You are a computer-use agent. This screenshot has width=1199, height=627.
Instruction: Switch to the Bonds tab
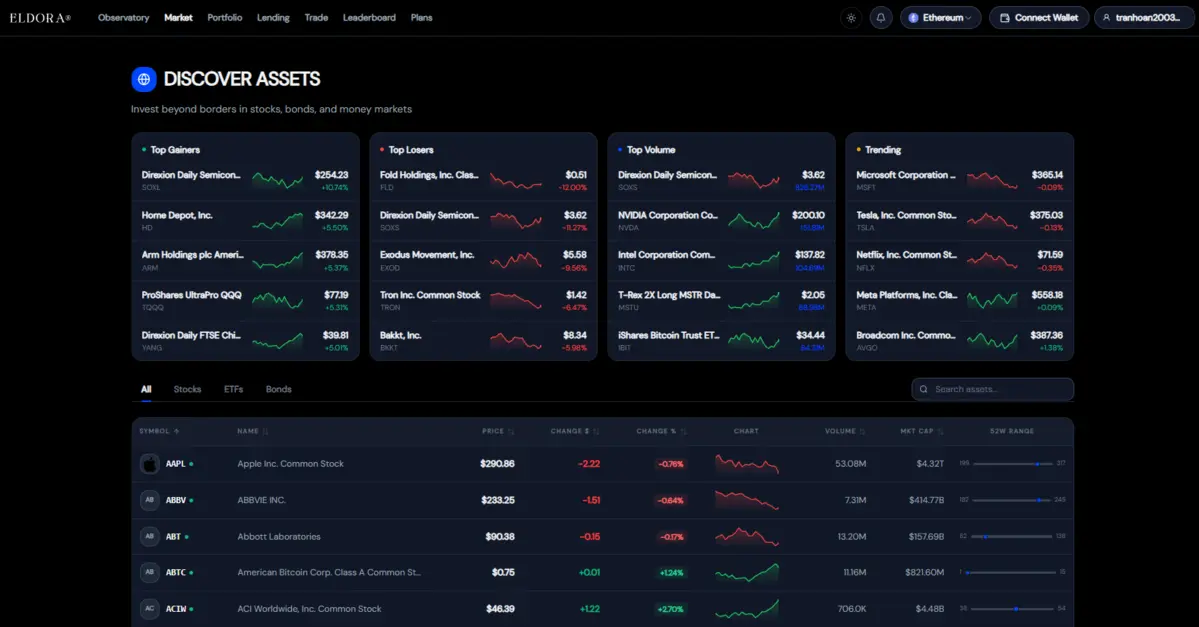click(278, 389)
